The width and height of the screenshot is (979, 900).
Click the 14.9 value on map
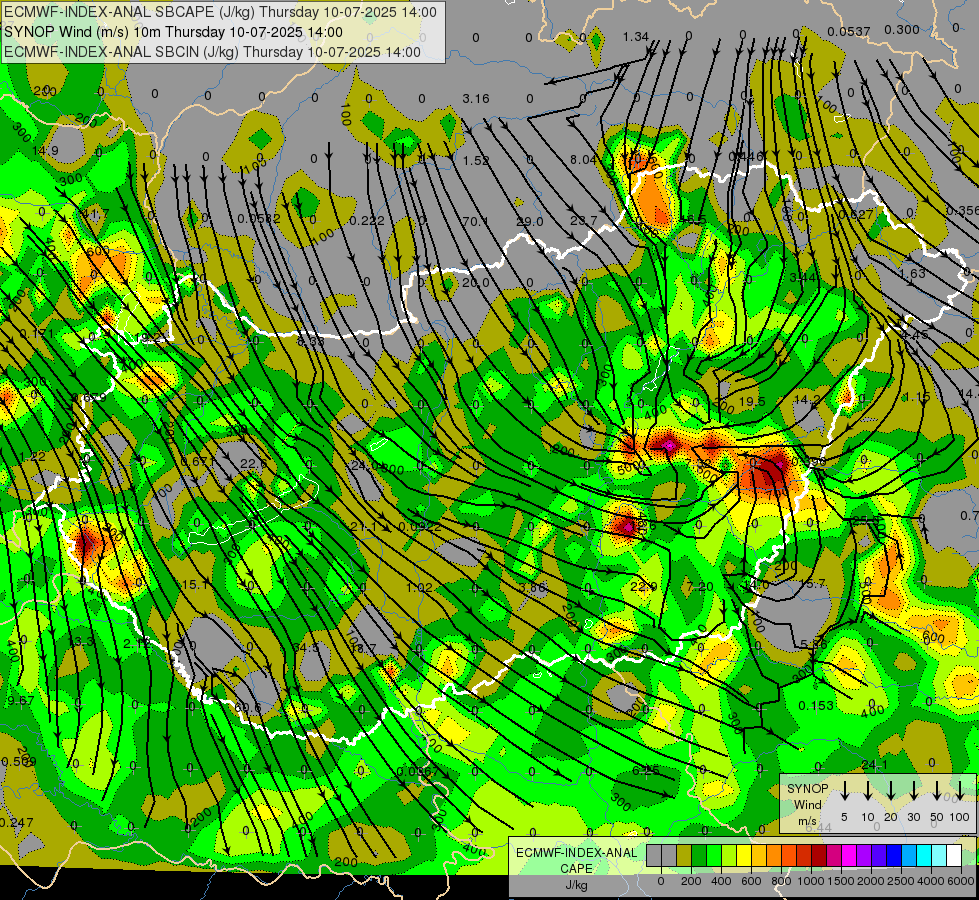45,151
